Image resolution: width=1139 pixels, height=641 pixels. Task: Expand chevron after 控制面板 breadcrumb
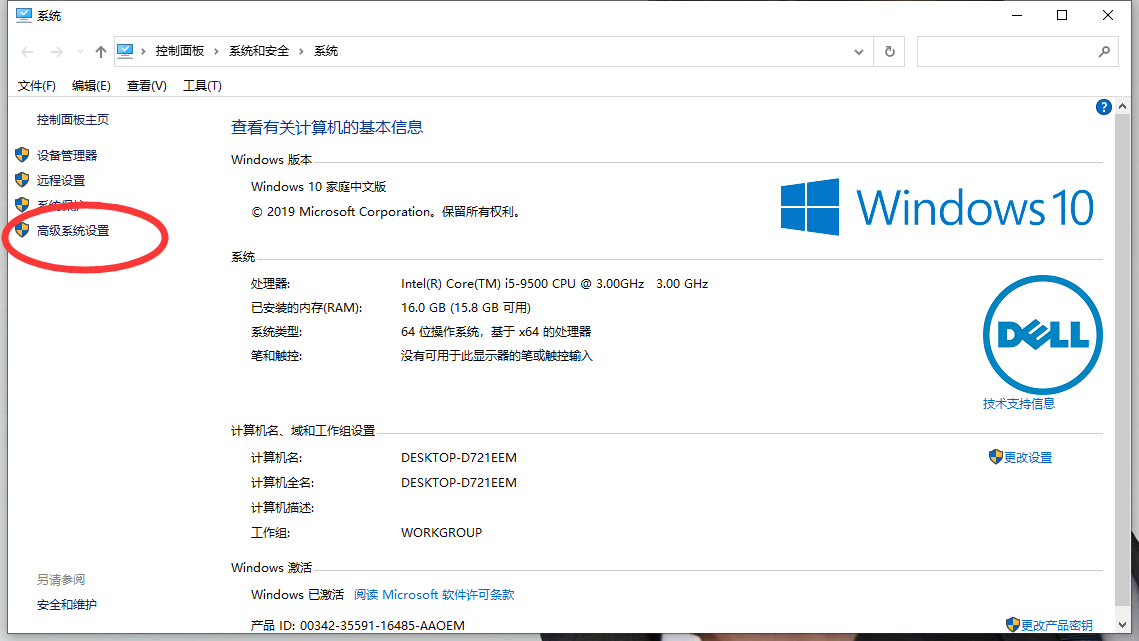pyautogui.click(x=216, y=51)
